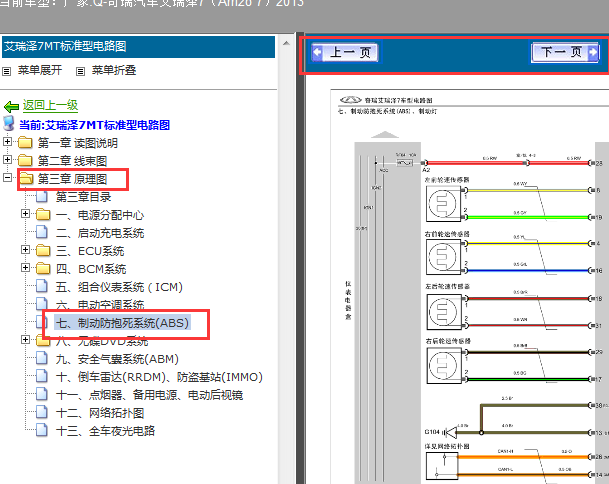Click the menu expand list icon

(7, 71)
